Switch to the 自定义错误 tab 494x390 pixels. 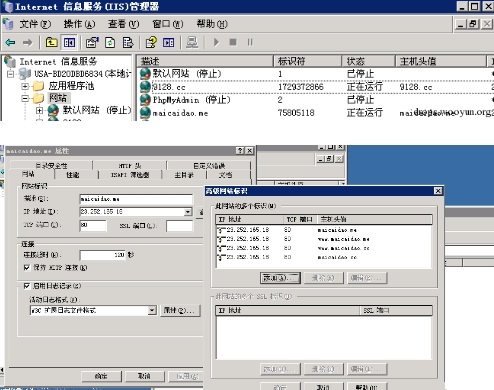tap(209, 165)
